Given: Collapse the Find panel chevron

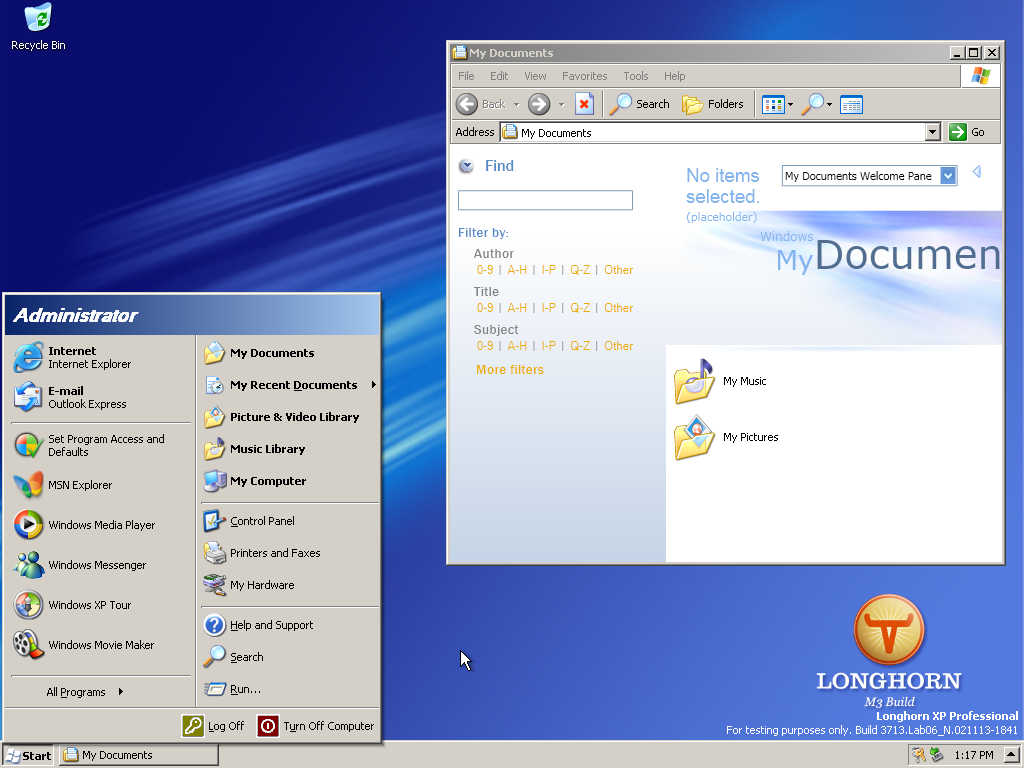Looking at the screenshot, I should (x=466, y=167).
